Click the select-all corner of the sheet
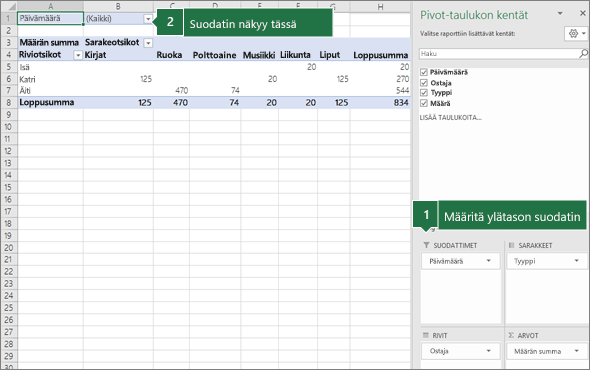 point(9,6)
